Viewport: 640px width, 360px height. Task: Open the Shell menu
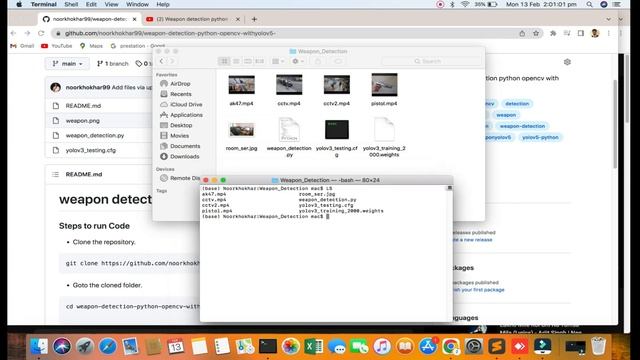(x=71, y=4)
